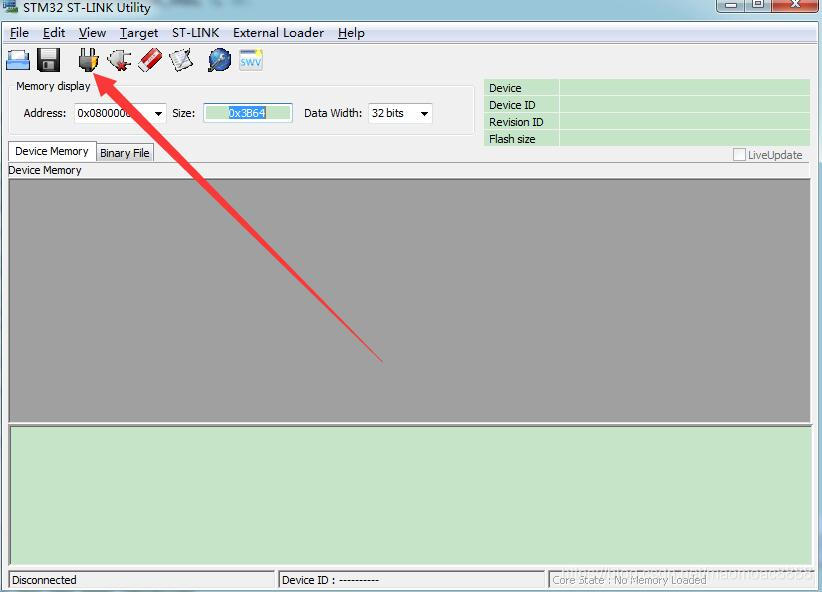
Task: Open the External Loader menu
Action: pyautogui.click(x=278, y=32)
